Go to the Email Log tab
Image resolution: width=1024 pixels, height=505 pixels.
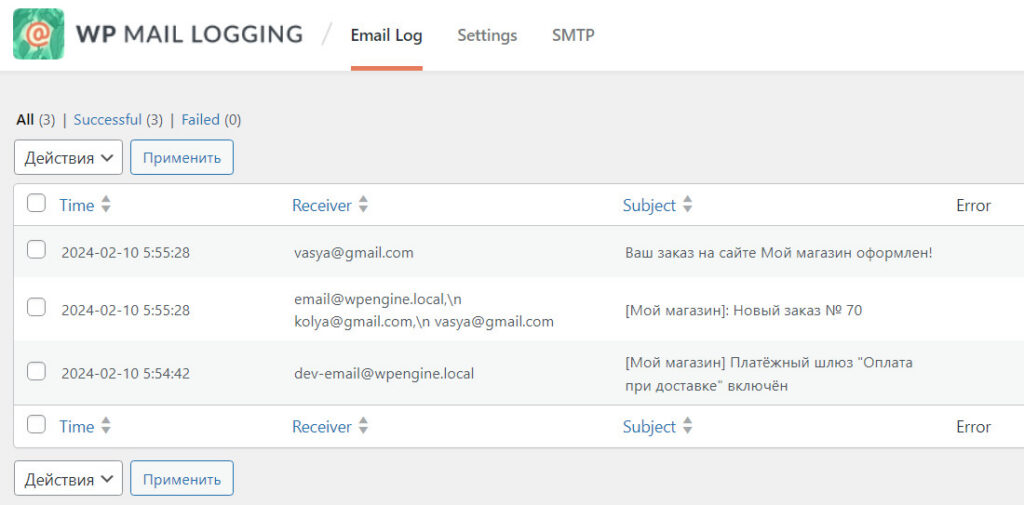click(x=386, y=35)
